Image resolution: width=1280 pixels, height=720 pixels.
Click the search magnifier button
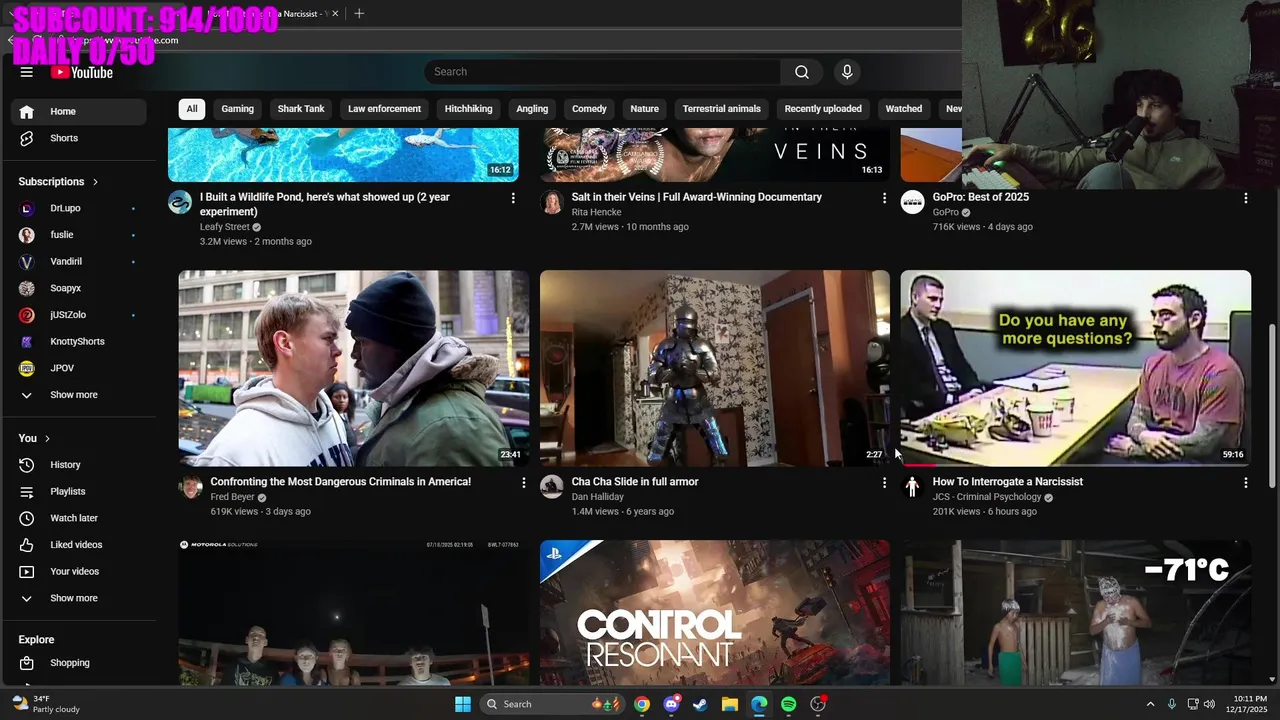click(801, 72)
